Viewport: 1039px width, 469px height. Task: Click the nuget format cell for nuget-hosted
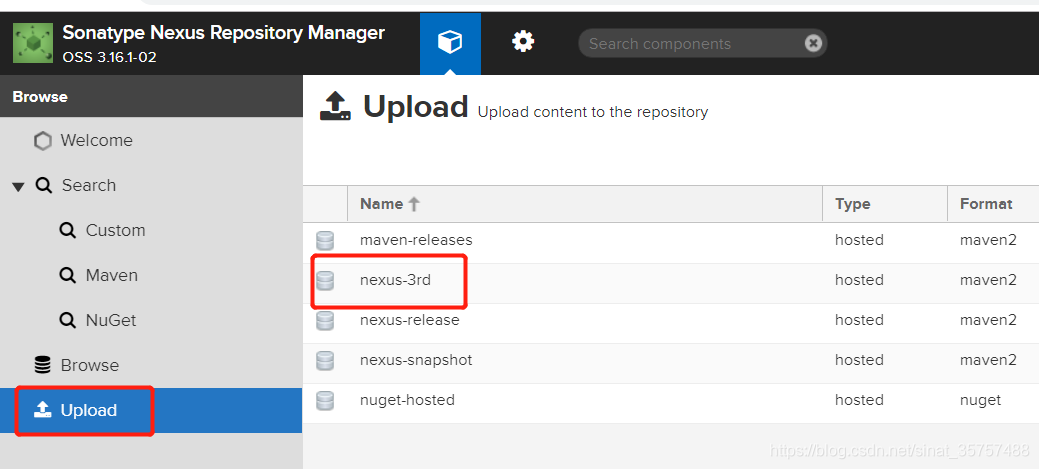point(980,400)
